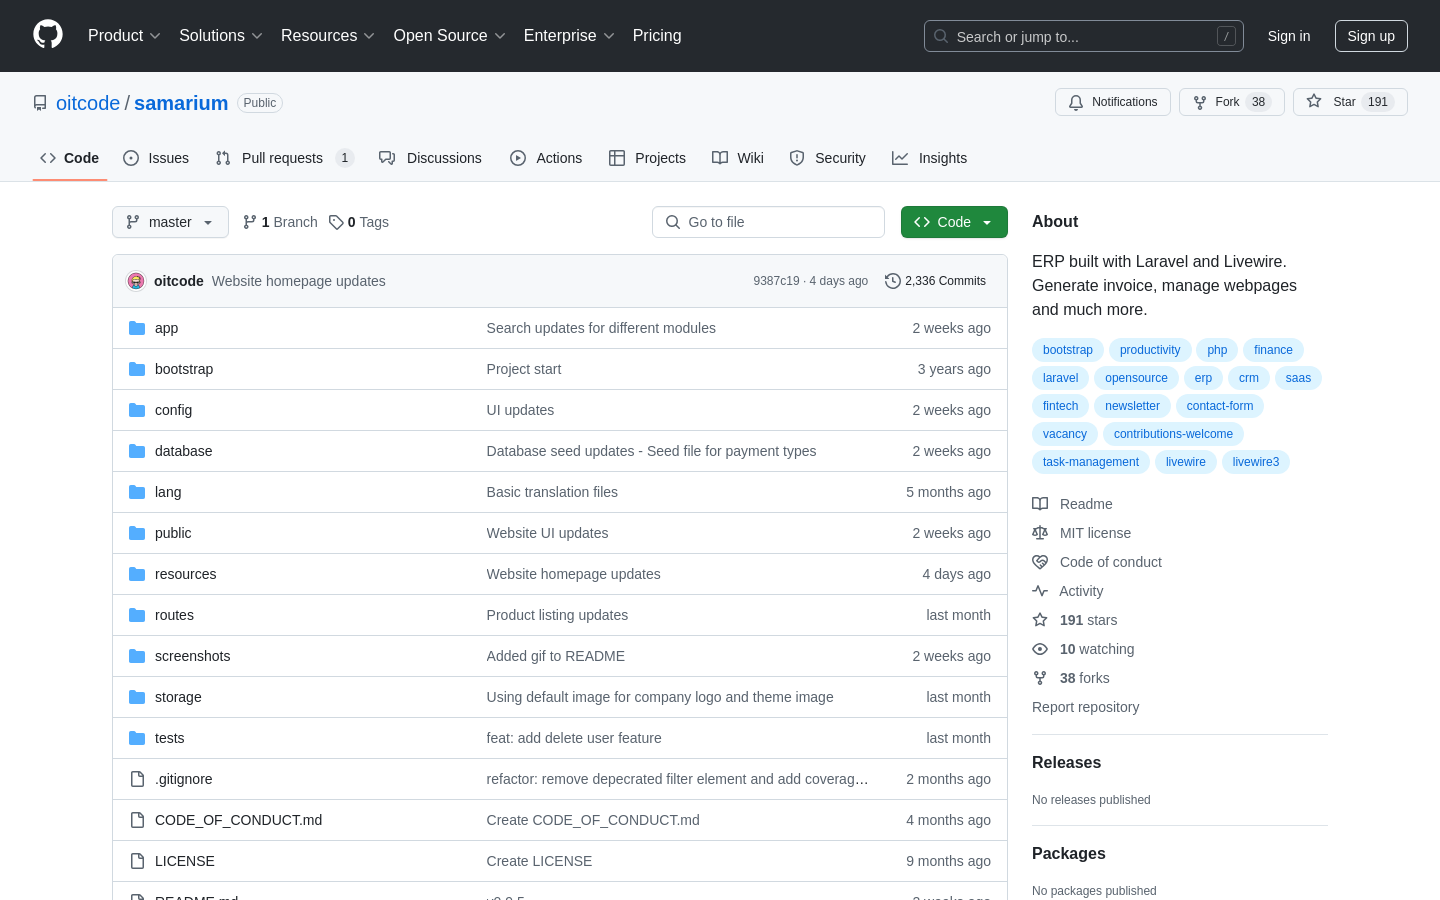The width and height of the screenshot is (1440, 900).
Task: Star the repository with Star button
Action: [1350, 102]
